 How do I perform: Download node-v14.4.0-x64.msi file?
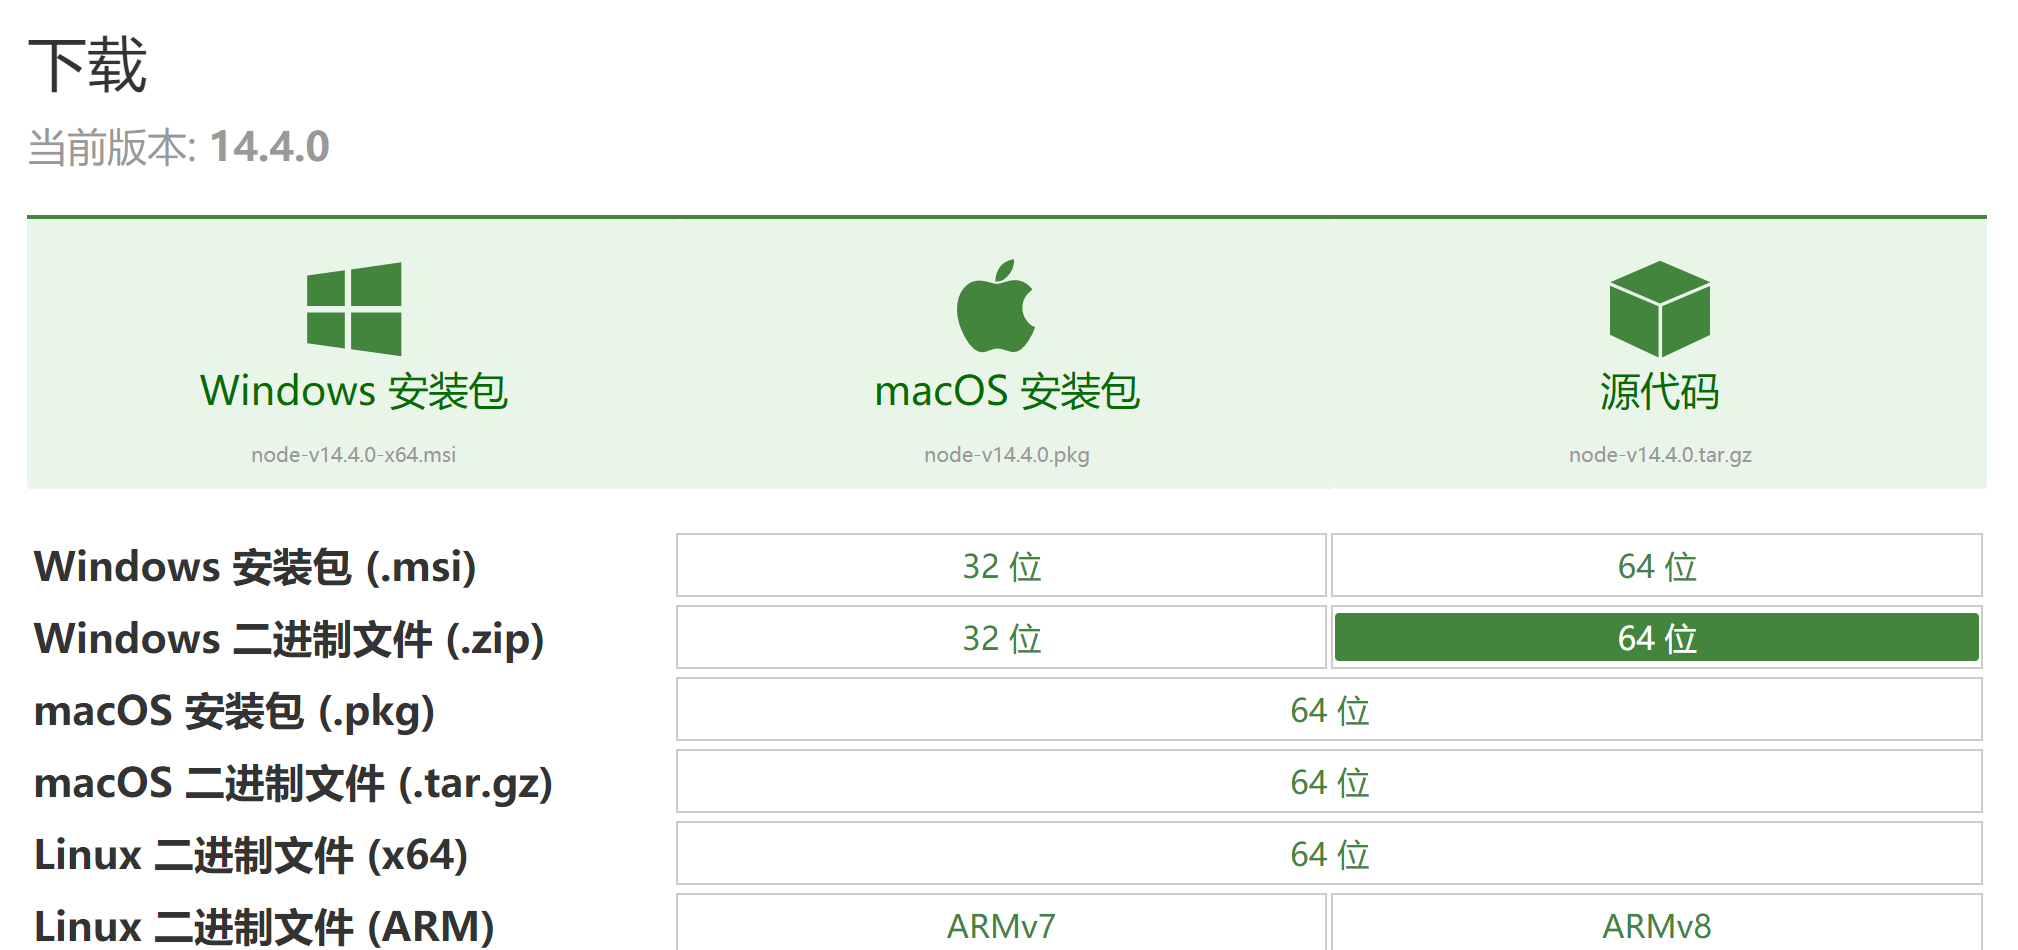coord(354,455)
